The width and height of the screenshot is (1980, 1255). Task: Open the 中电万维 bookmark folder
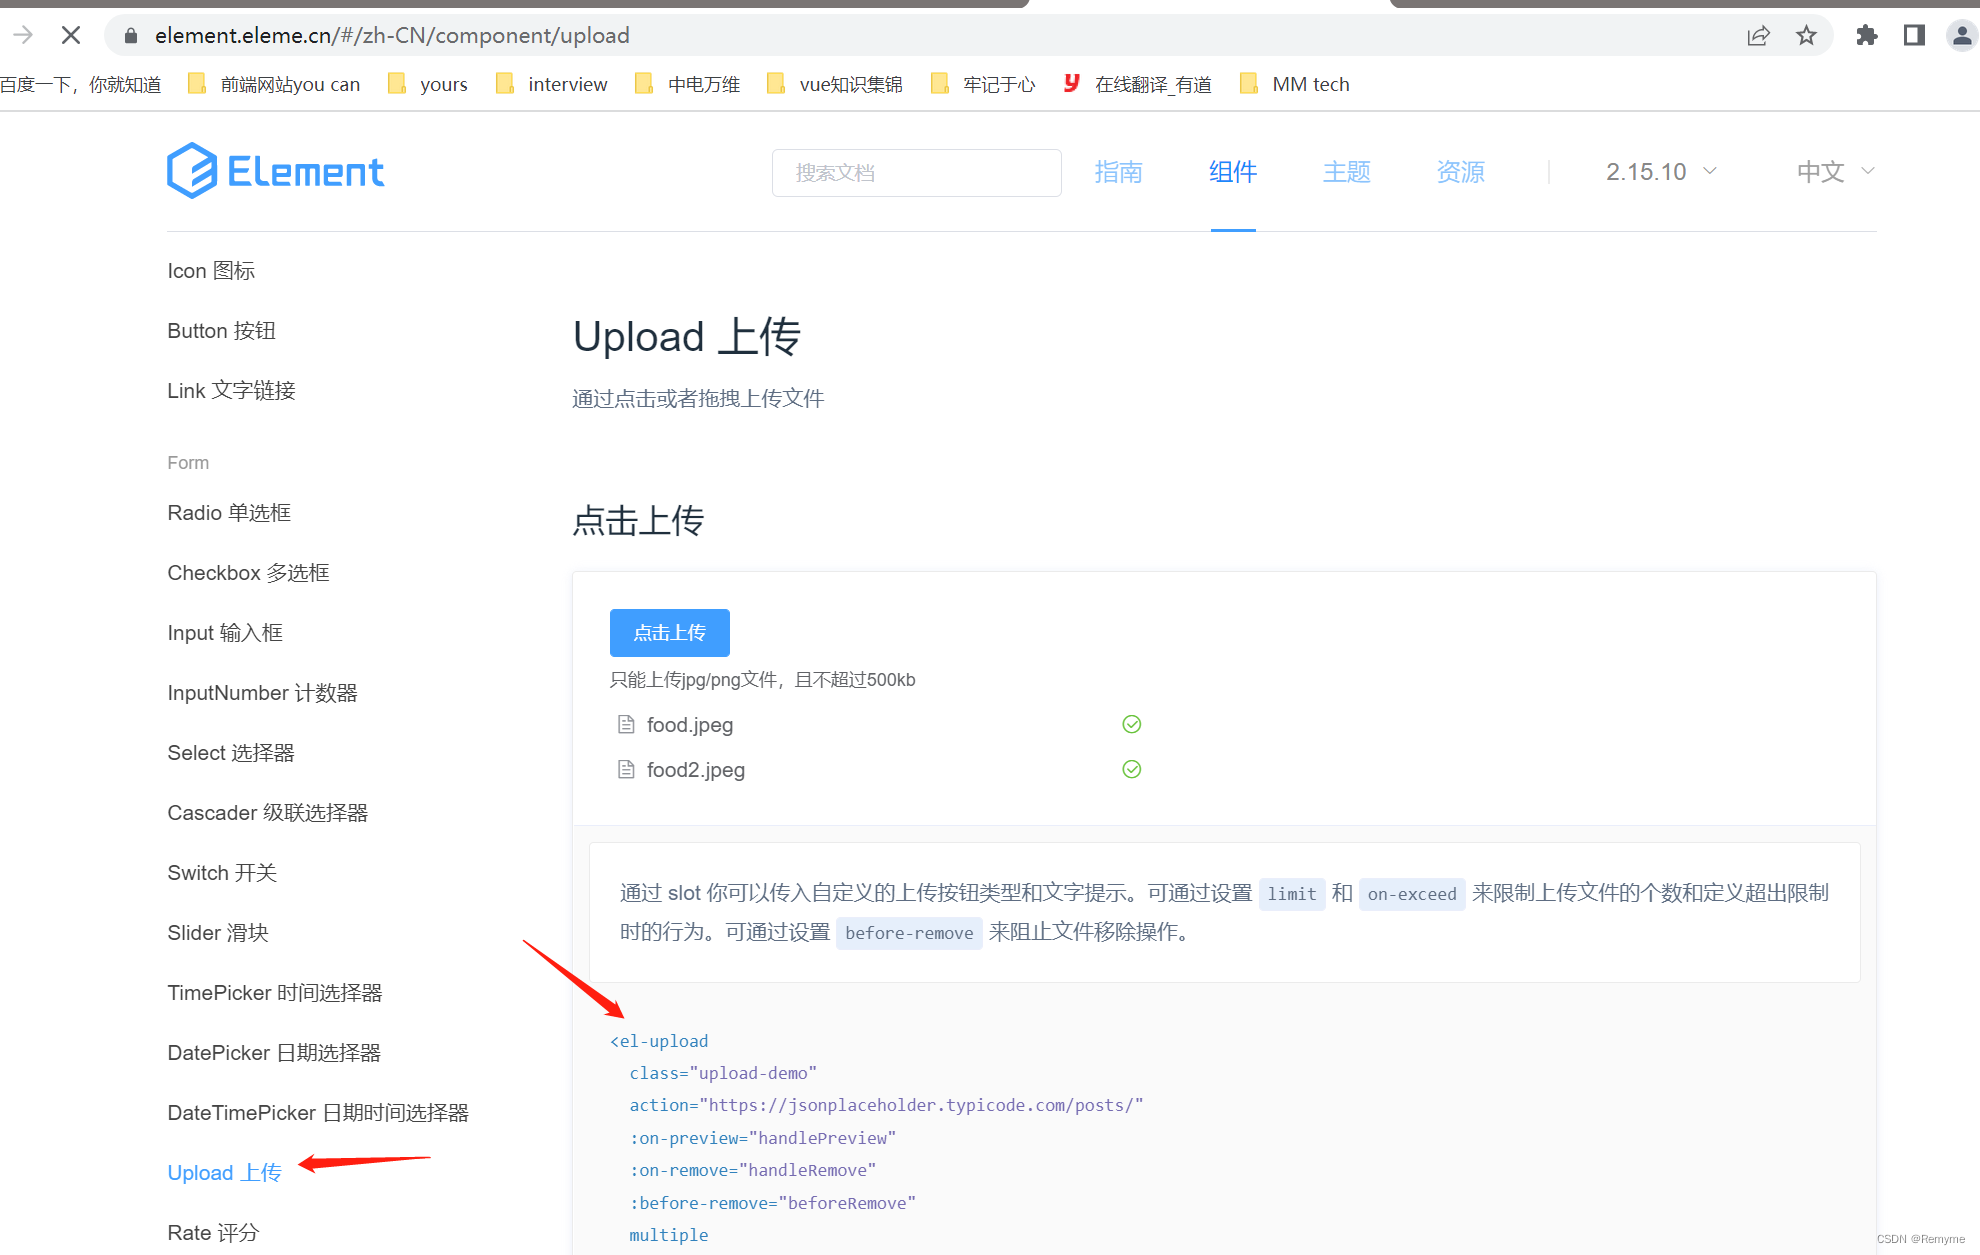coord(688,84)
